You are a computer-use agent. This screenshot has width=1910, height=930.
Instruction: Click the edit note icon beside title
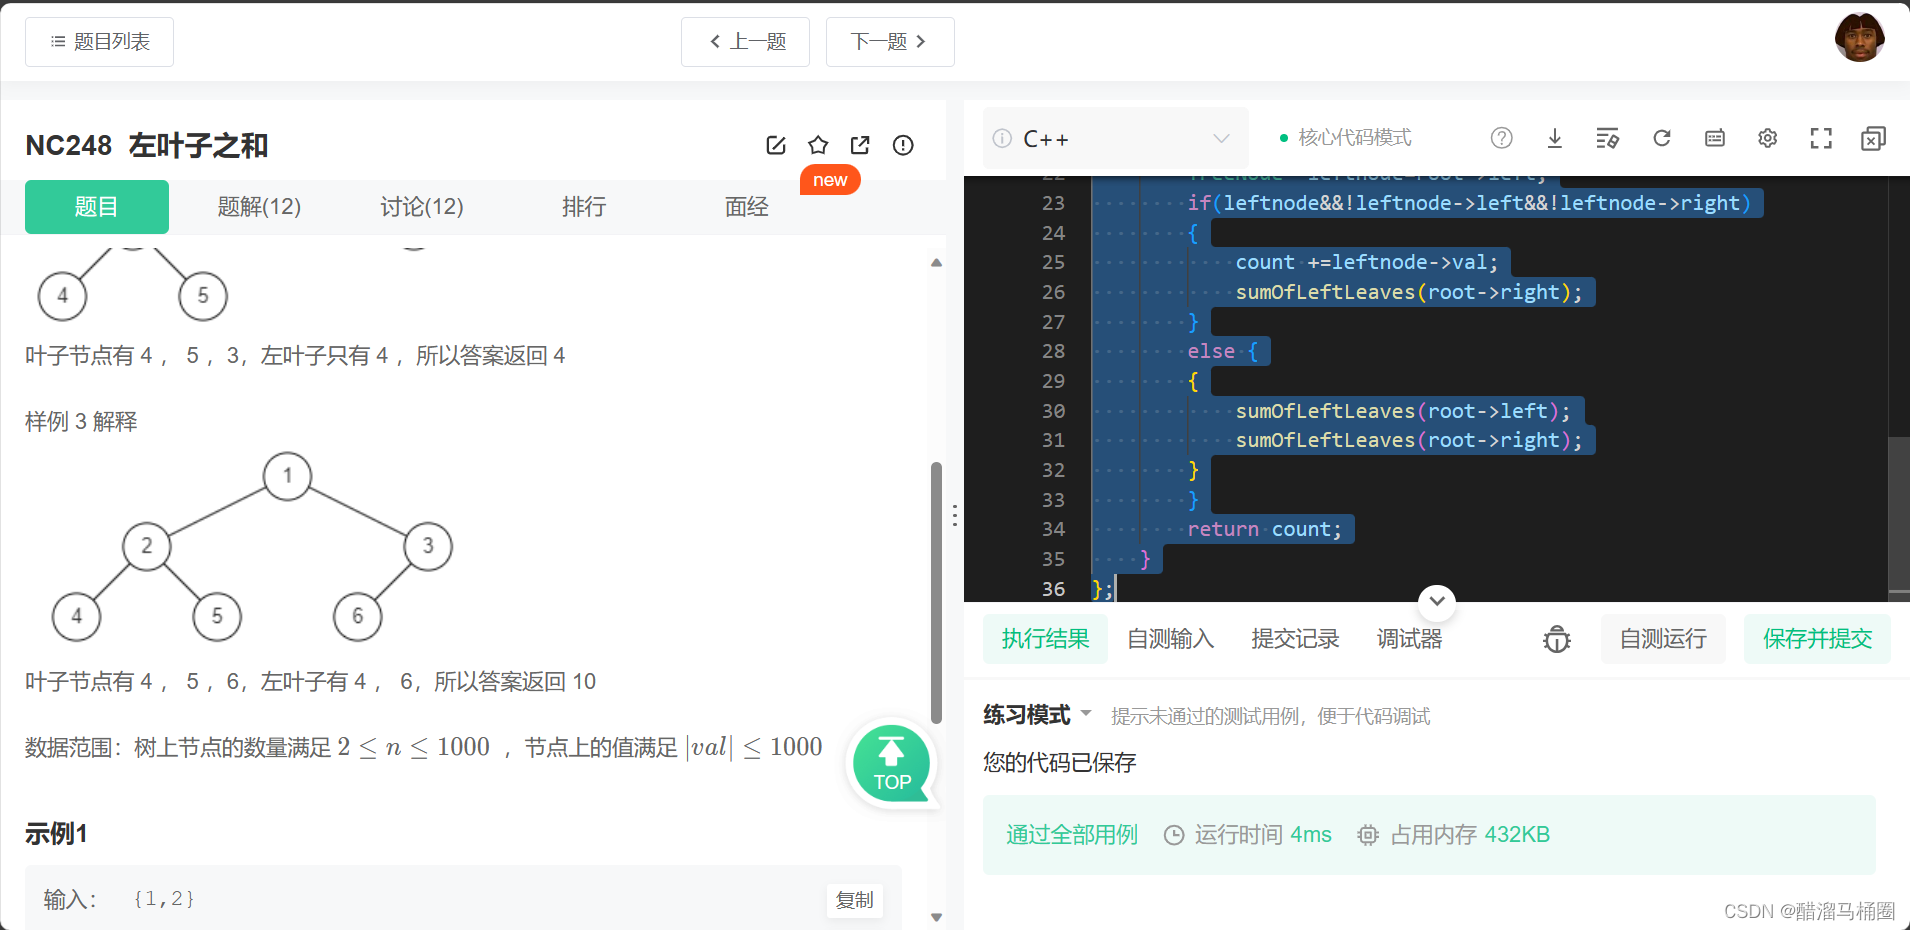tap(776, 145)
